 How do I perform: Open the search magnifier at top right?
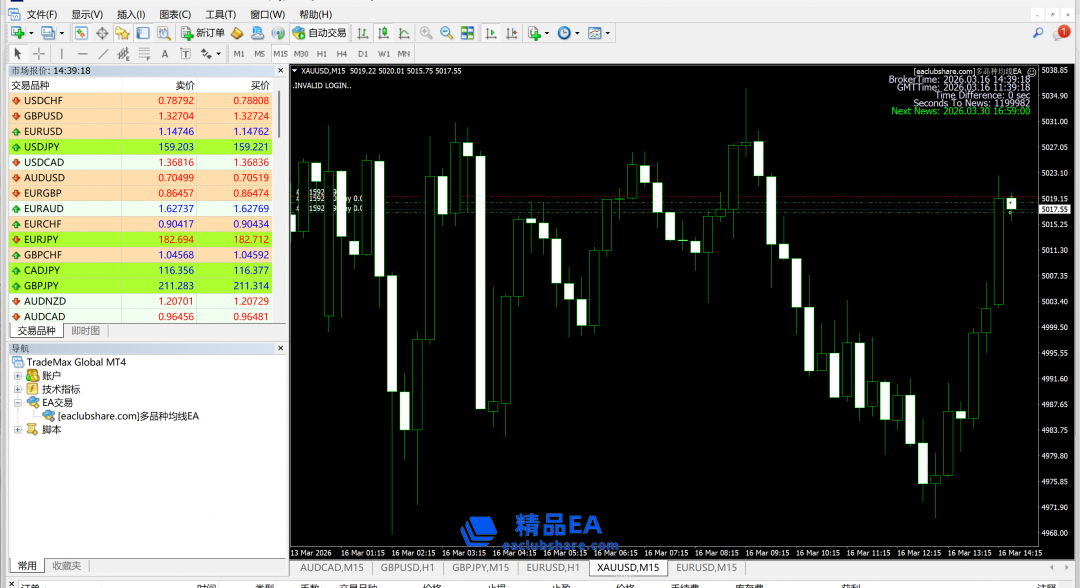pos(1038,33)
